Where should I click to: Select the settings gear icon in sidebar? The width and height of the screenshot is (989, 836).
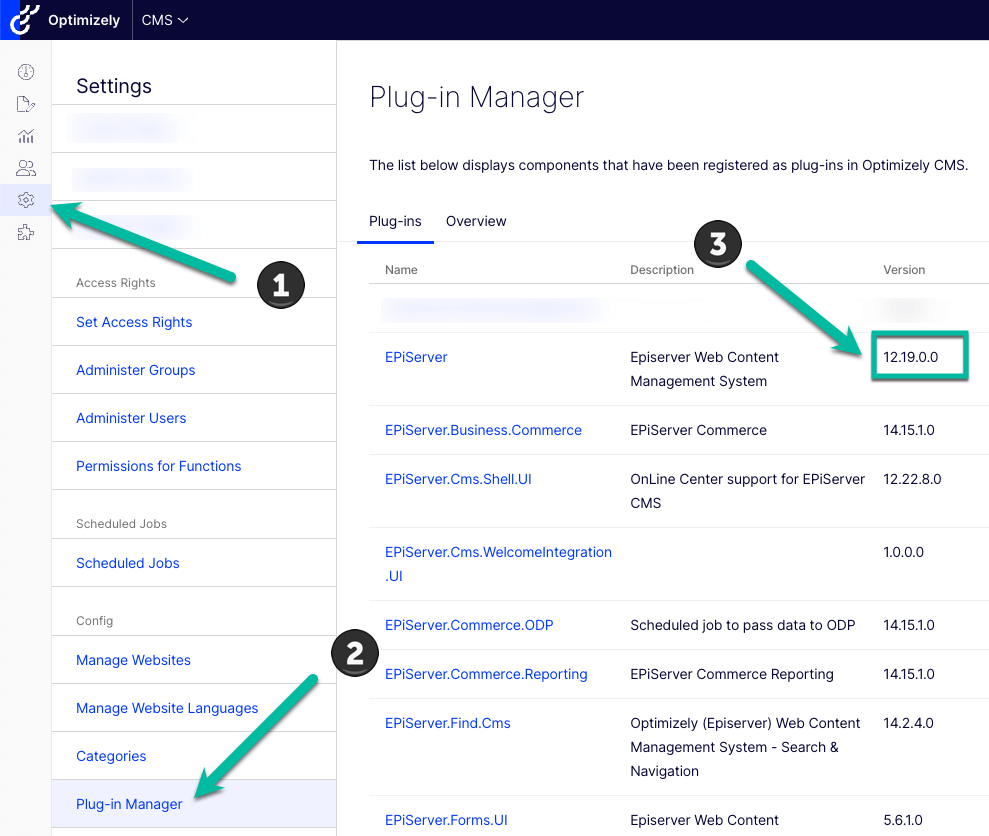coord(26,200)
